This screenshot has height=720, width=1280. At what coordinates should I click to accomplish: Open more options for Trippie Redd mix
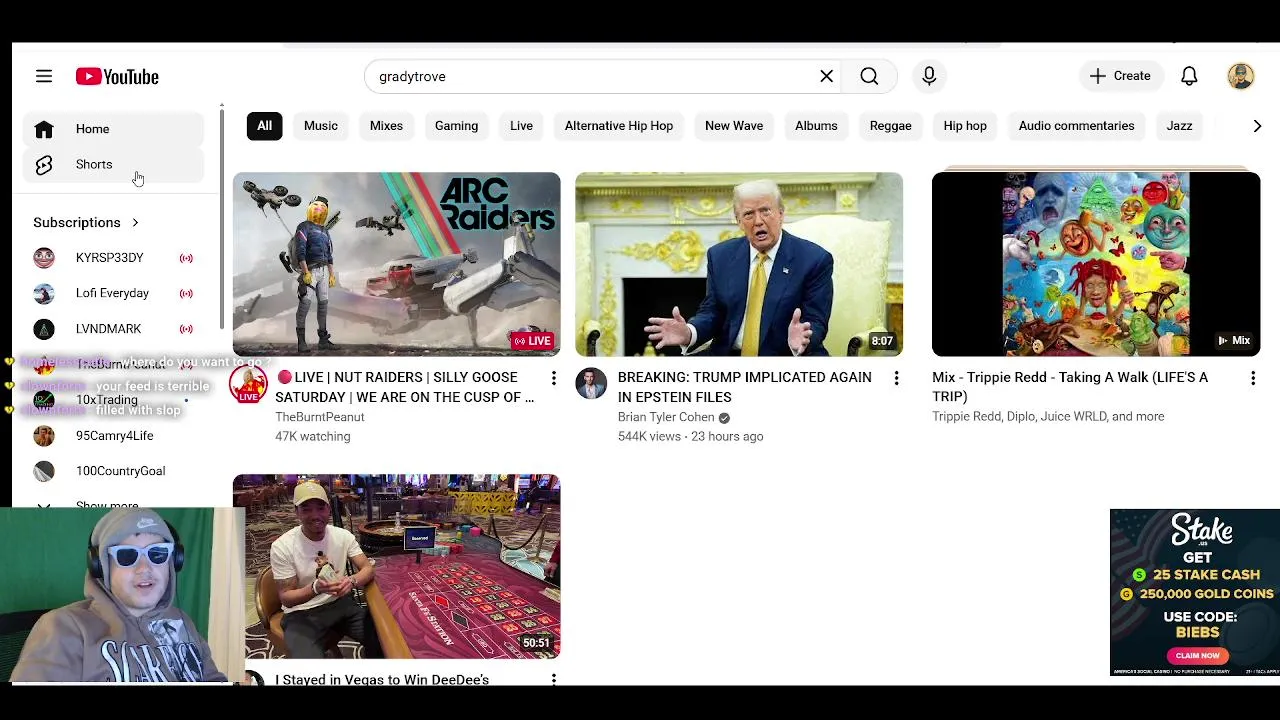point(1253,378)
